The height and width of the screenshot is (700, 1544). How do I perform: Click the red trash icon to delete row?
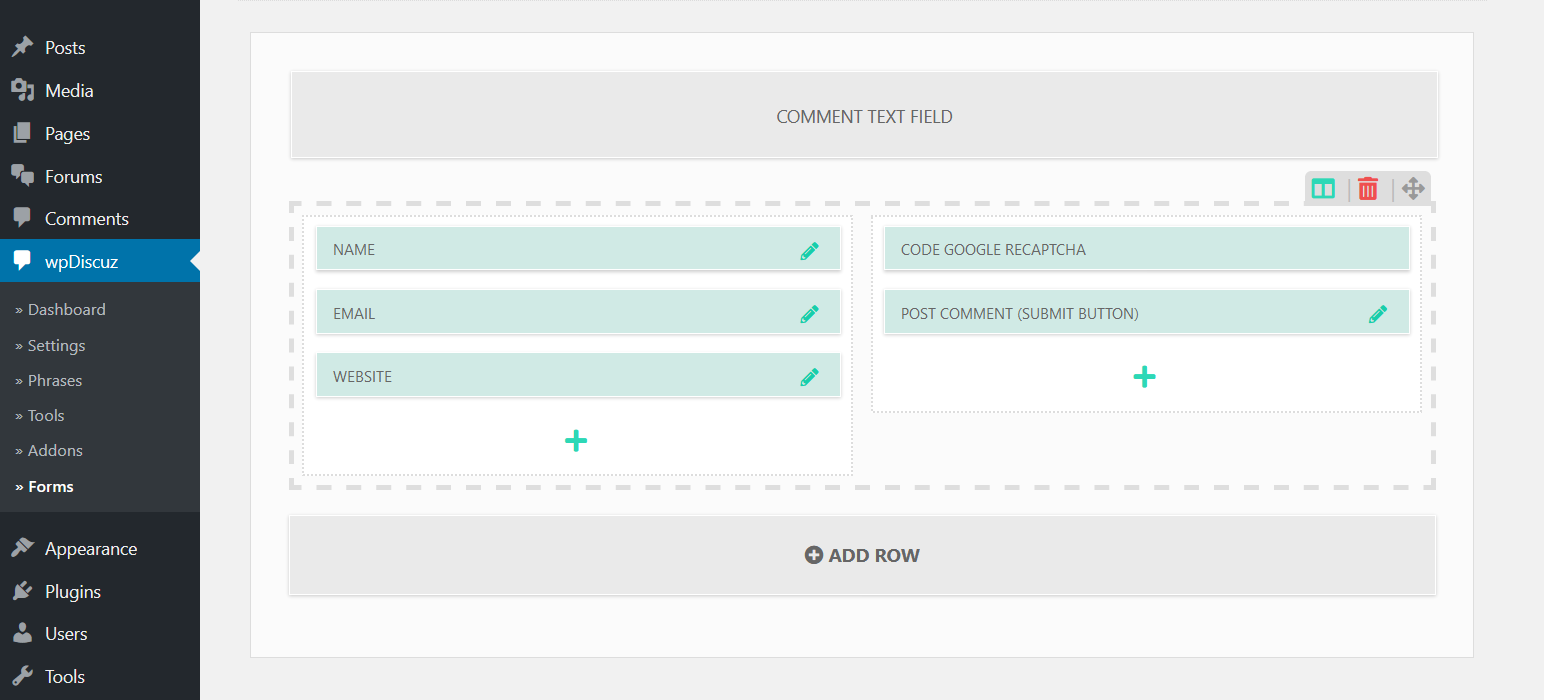tap(1367, 188)
